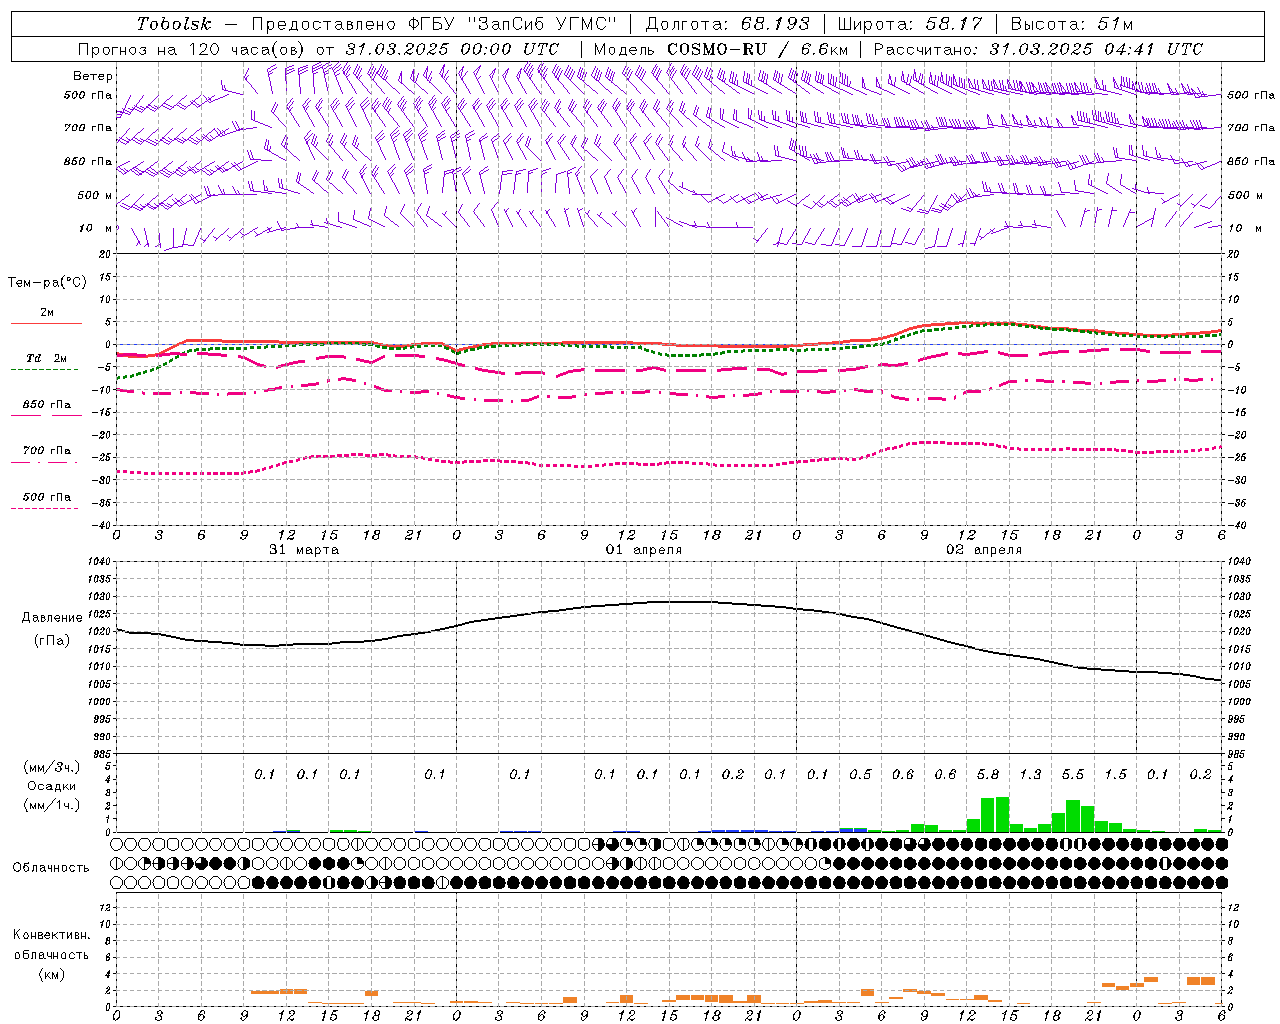
Task: Select the 'Широта: 58.17' latitude text
Action: click(x=910, y=24)
